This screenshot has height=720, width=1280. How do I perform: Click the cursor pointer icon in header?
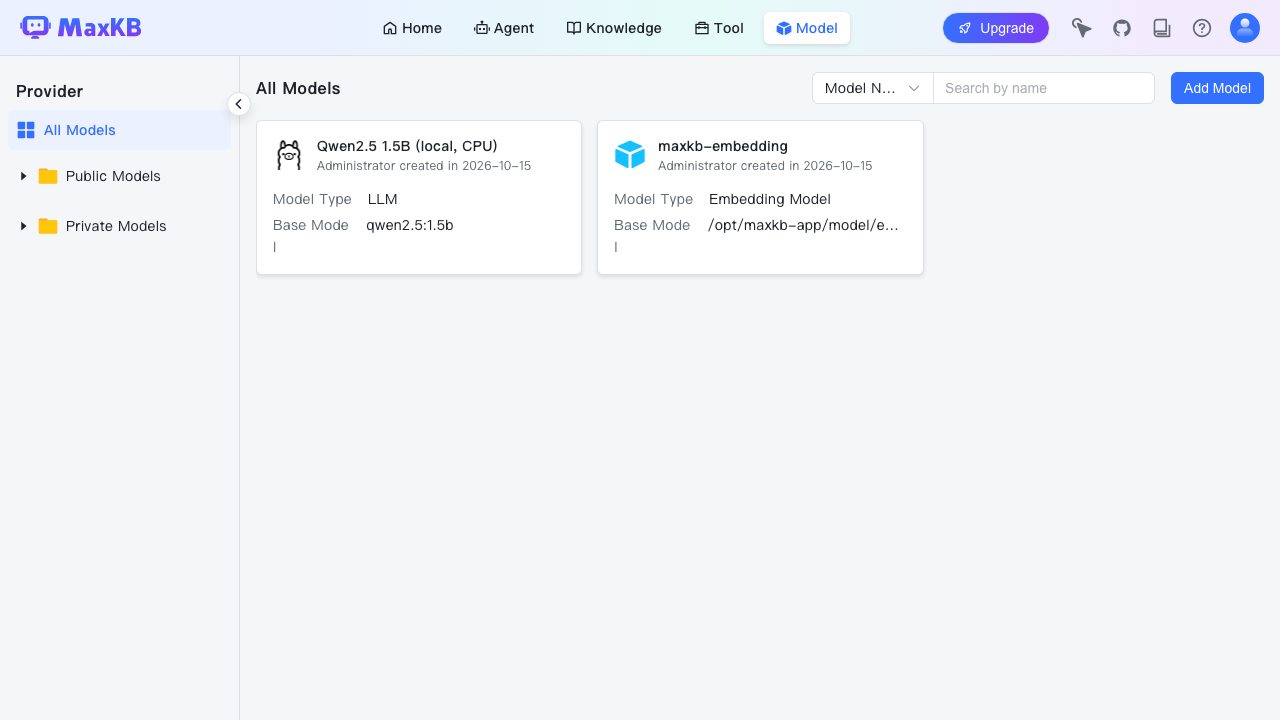click(x=1082, y=28)
